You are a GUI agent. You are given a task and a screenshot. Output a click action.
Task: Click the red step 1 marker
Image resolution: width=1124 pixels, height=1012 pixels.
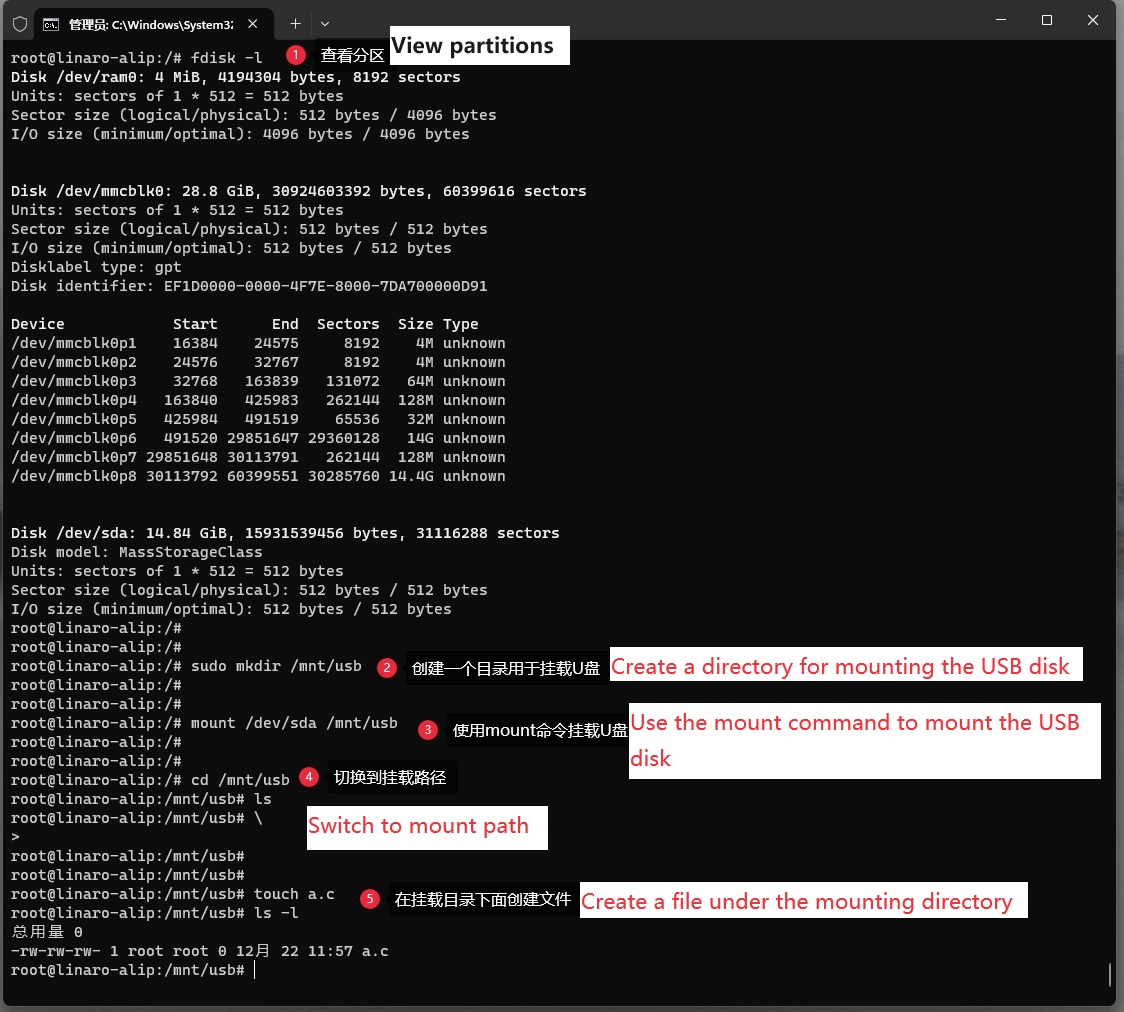click(295, 54)
